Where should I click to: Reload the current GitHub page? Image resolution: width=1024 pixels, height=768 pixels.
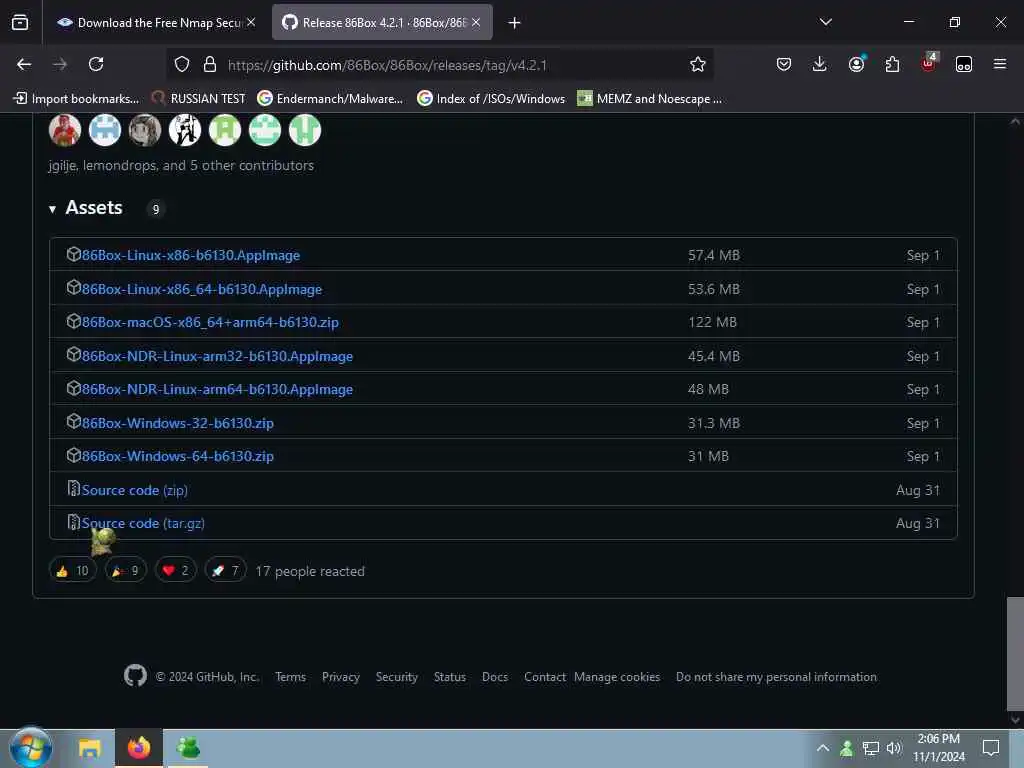click(96, 64)
